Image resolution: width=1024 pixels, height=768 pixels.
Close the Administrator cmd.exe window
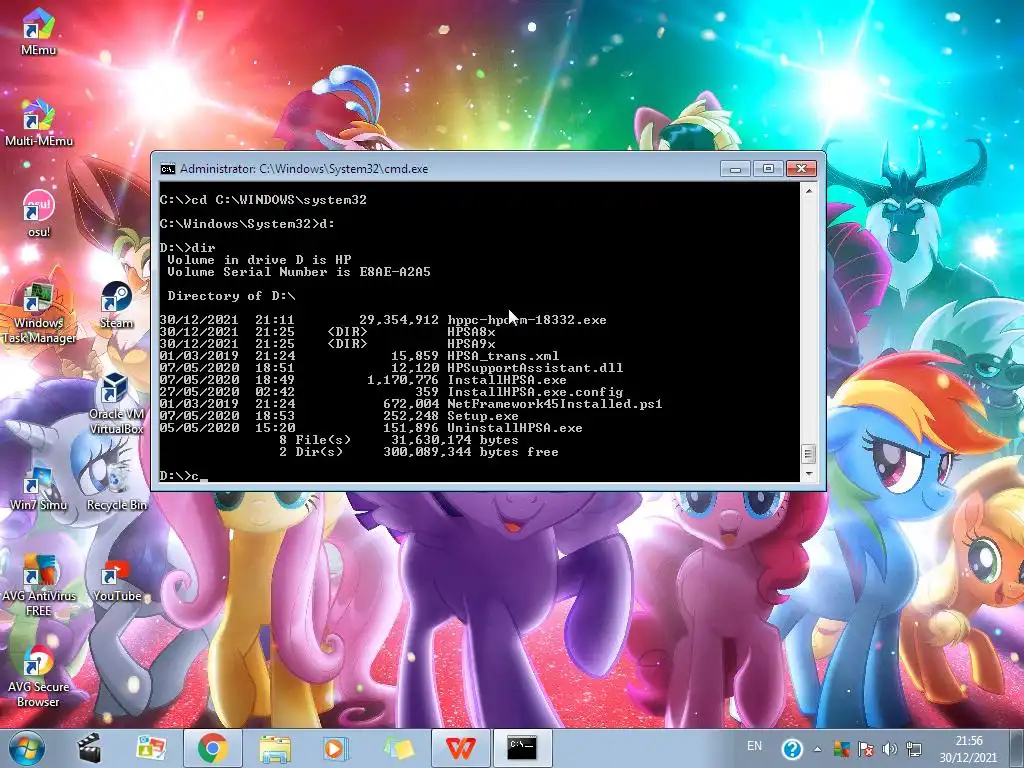[801, 168]
